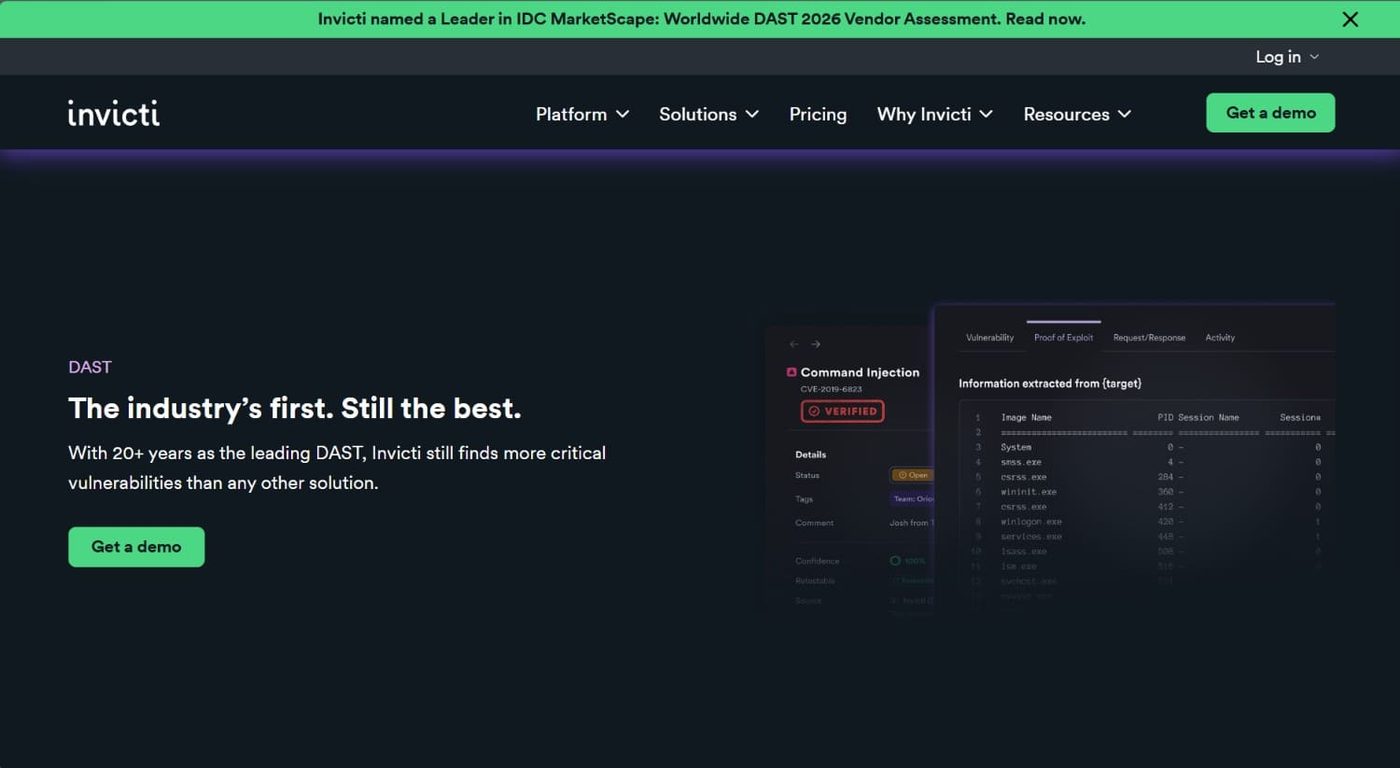Click the back arrow above Command Injection
The image size is (1400, 768).
click(794, 344)
